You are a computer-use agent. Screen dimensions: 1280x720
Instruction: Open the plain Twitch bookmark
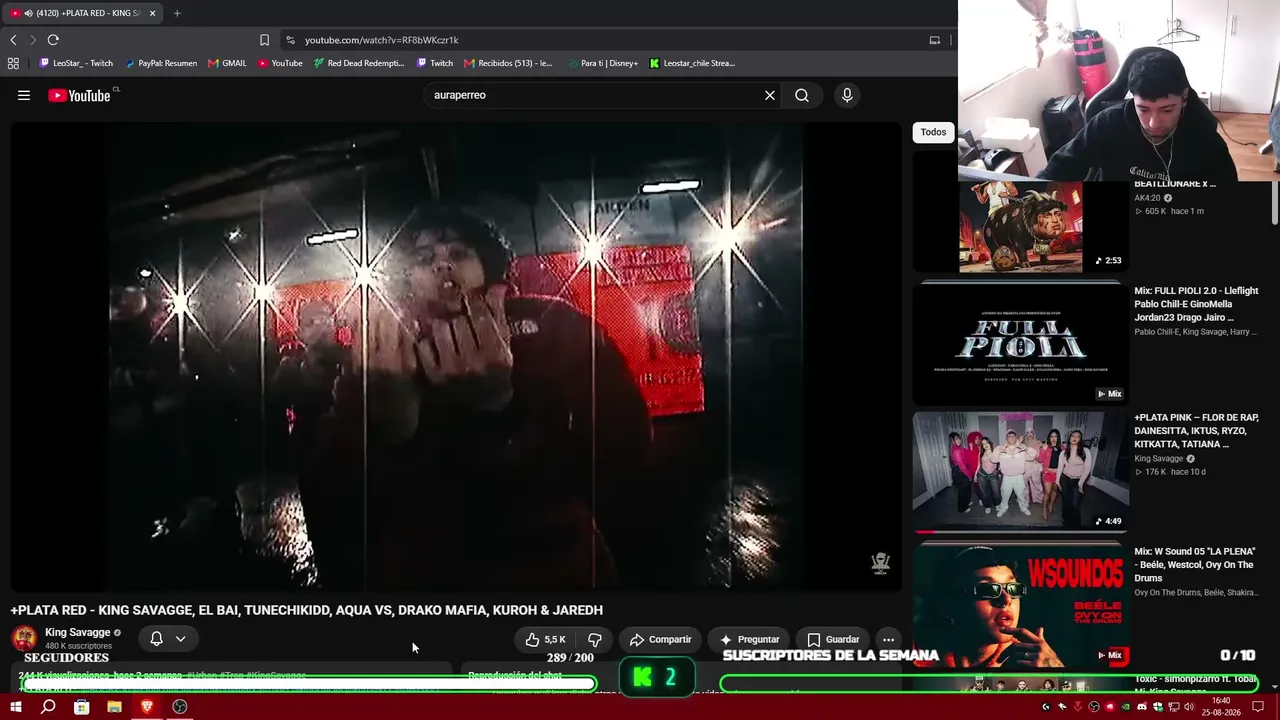434,63
